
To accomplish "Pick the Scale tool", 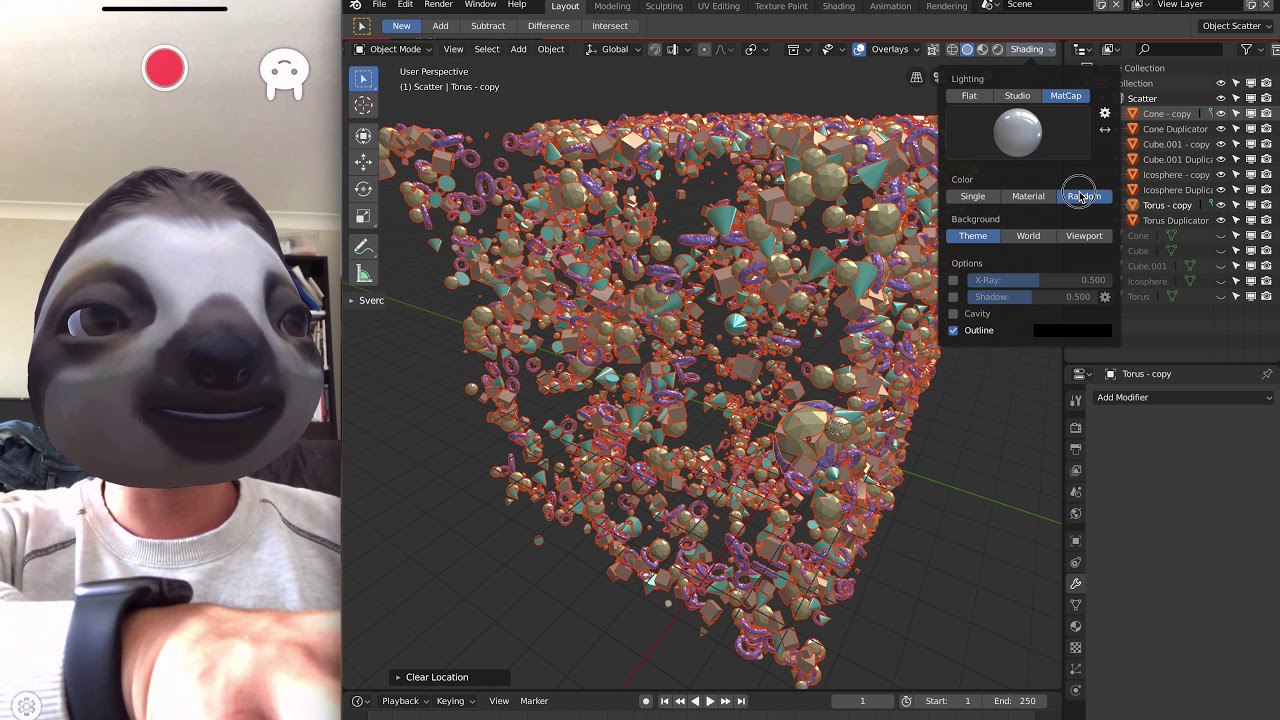I will [363, 216].
